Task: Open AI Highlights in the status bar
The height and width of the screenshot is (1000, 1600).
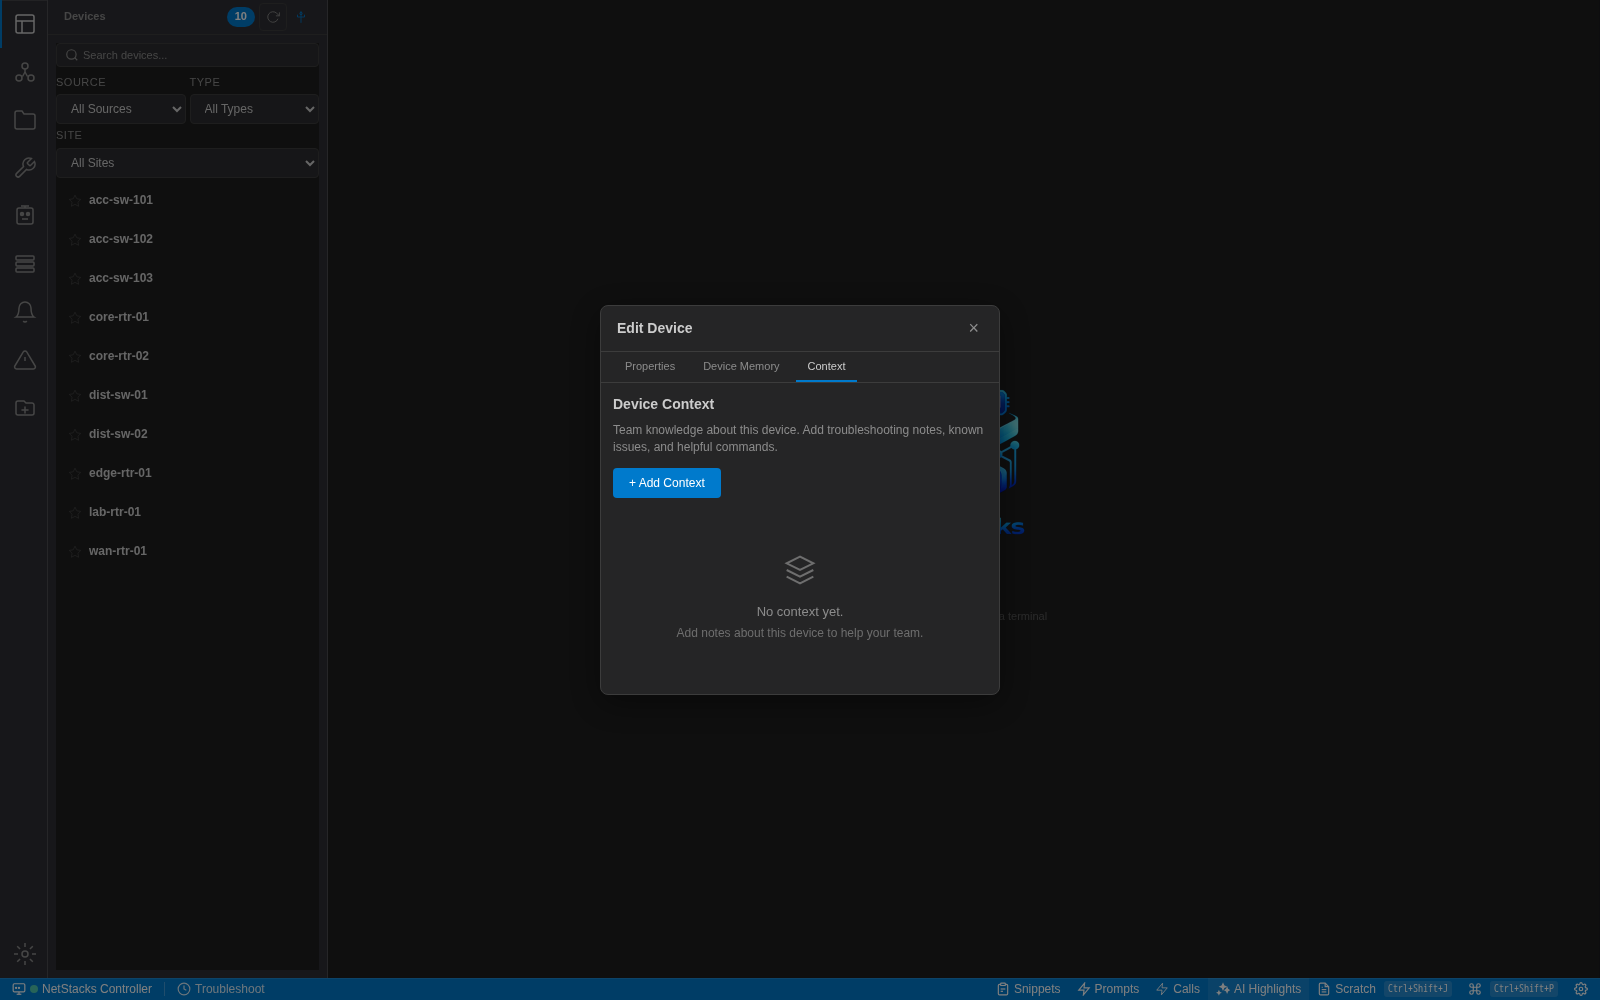Action: [1259, 989]
